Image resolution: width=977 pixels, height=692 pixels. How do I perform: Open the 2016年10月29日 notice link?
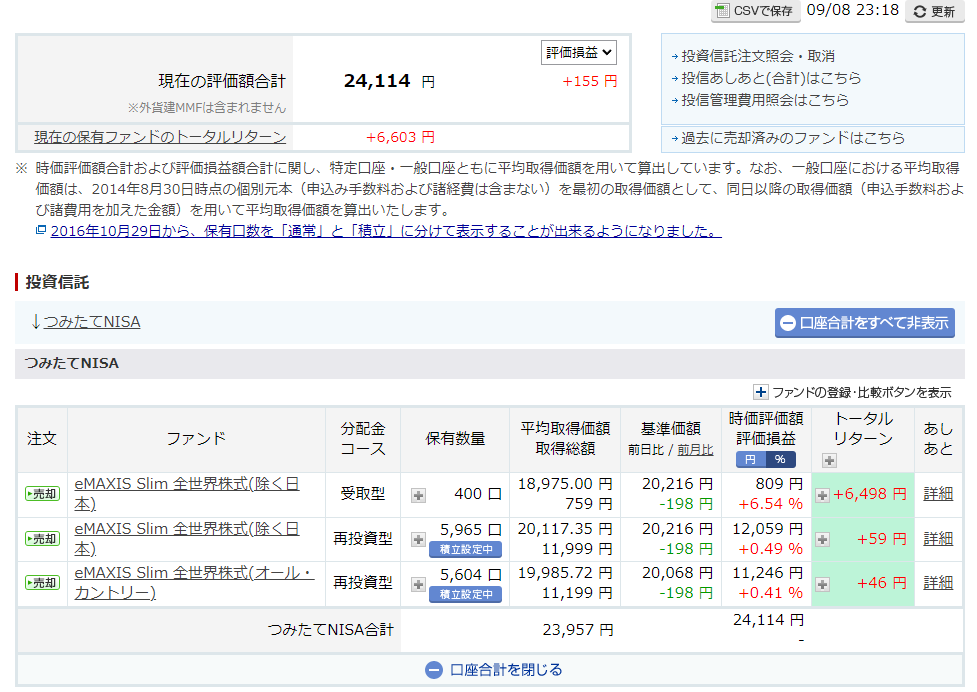pyautogui.click(x=386, y=231)
